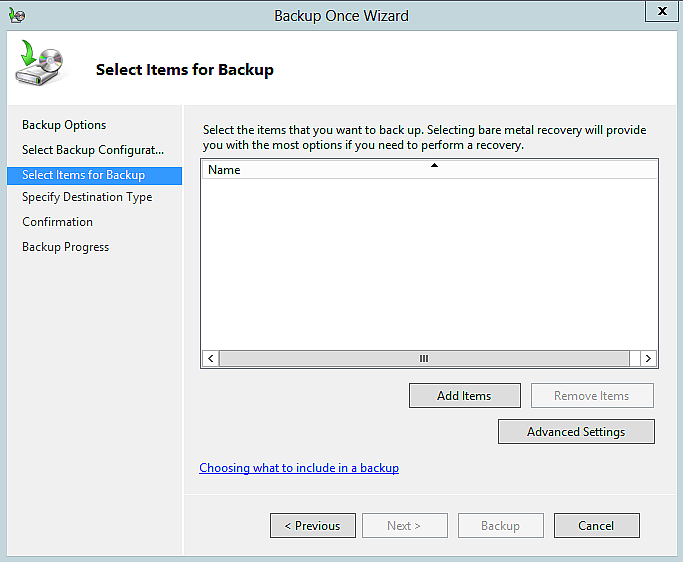Open the Backup Progress step
Image resolution: width=683 pixels, height=562 pixels.
tap(65, 247)
